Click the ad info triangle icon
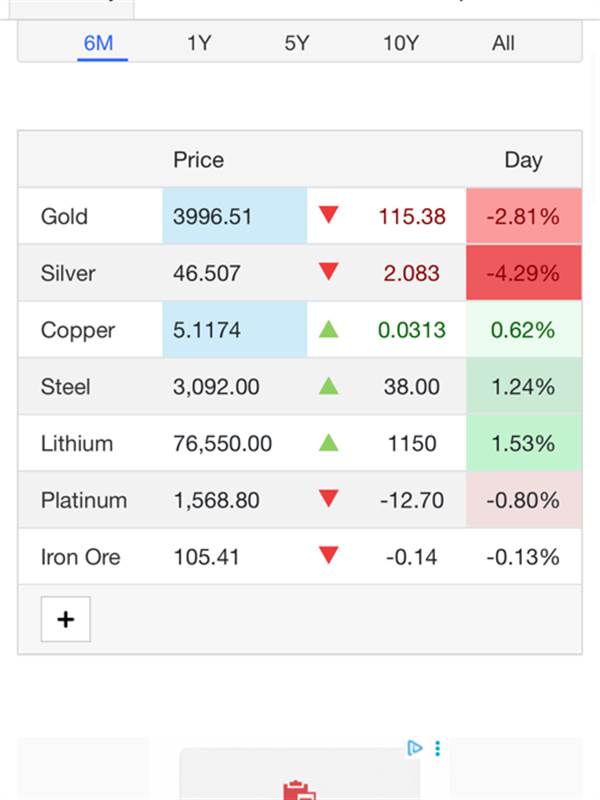The height and width of the screenshot is (800, 600). pos(415,747)
